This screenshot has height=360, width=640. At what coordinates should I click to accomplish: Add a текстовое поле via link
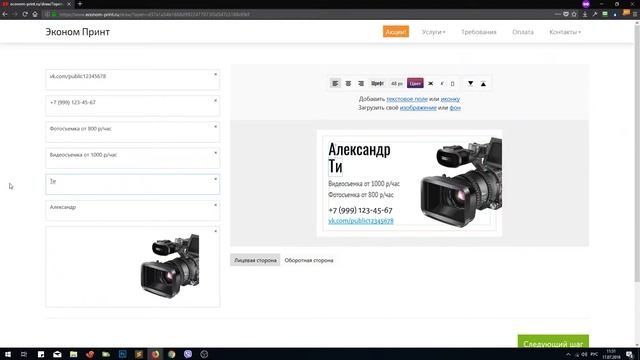coord(407,99)
